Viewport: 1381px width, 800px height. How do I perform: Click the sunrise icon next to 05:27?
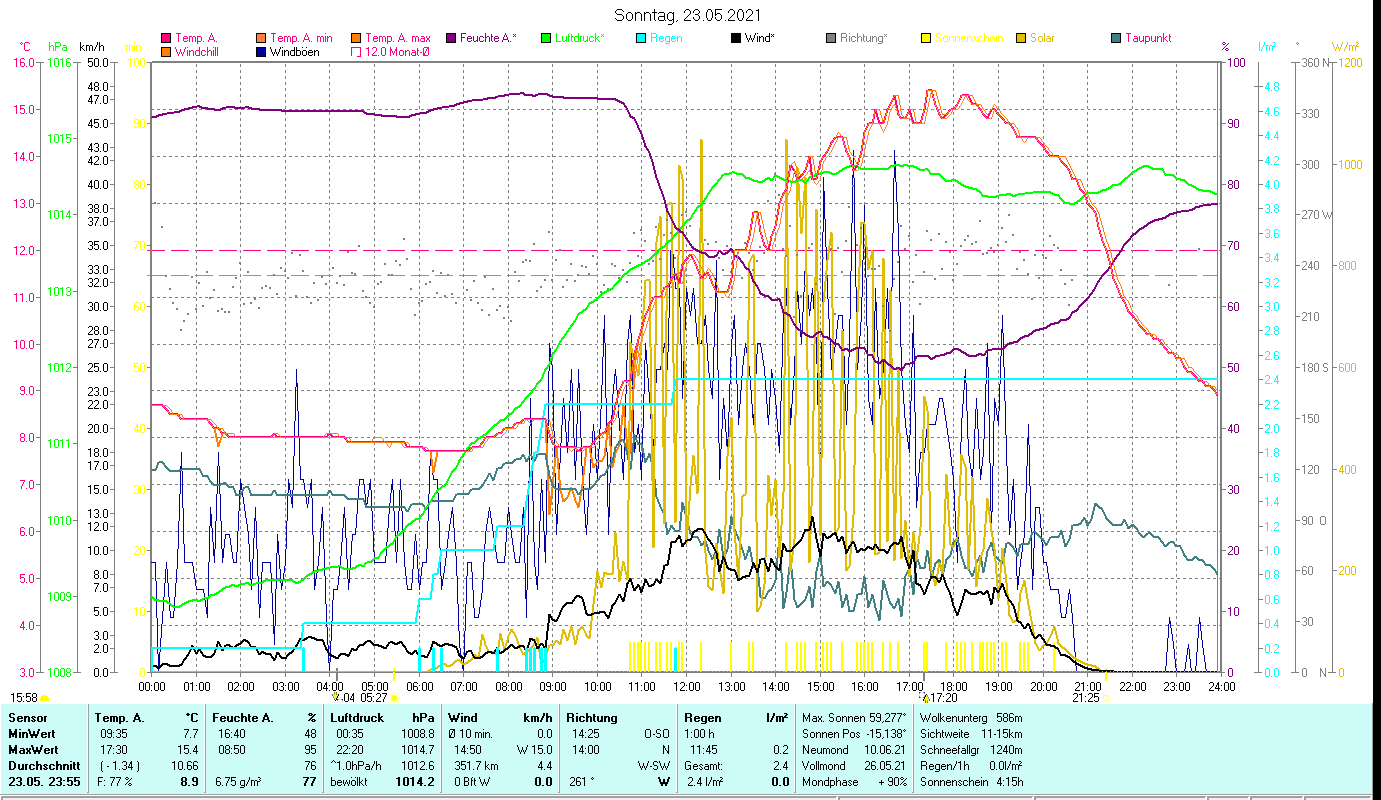tap(394, 698)
